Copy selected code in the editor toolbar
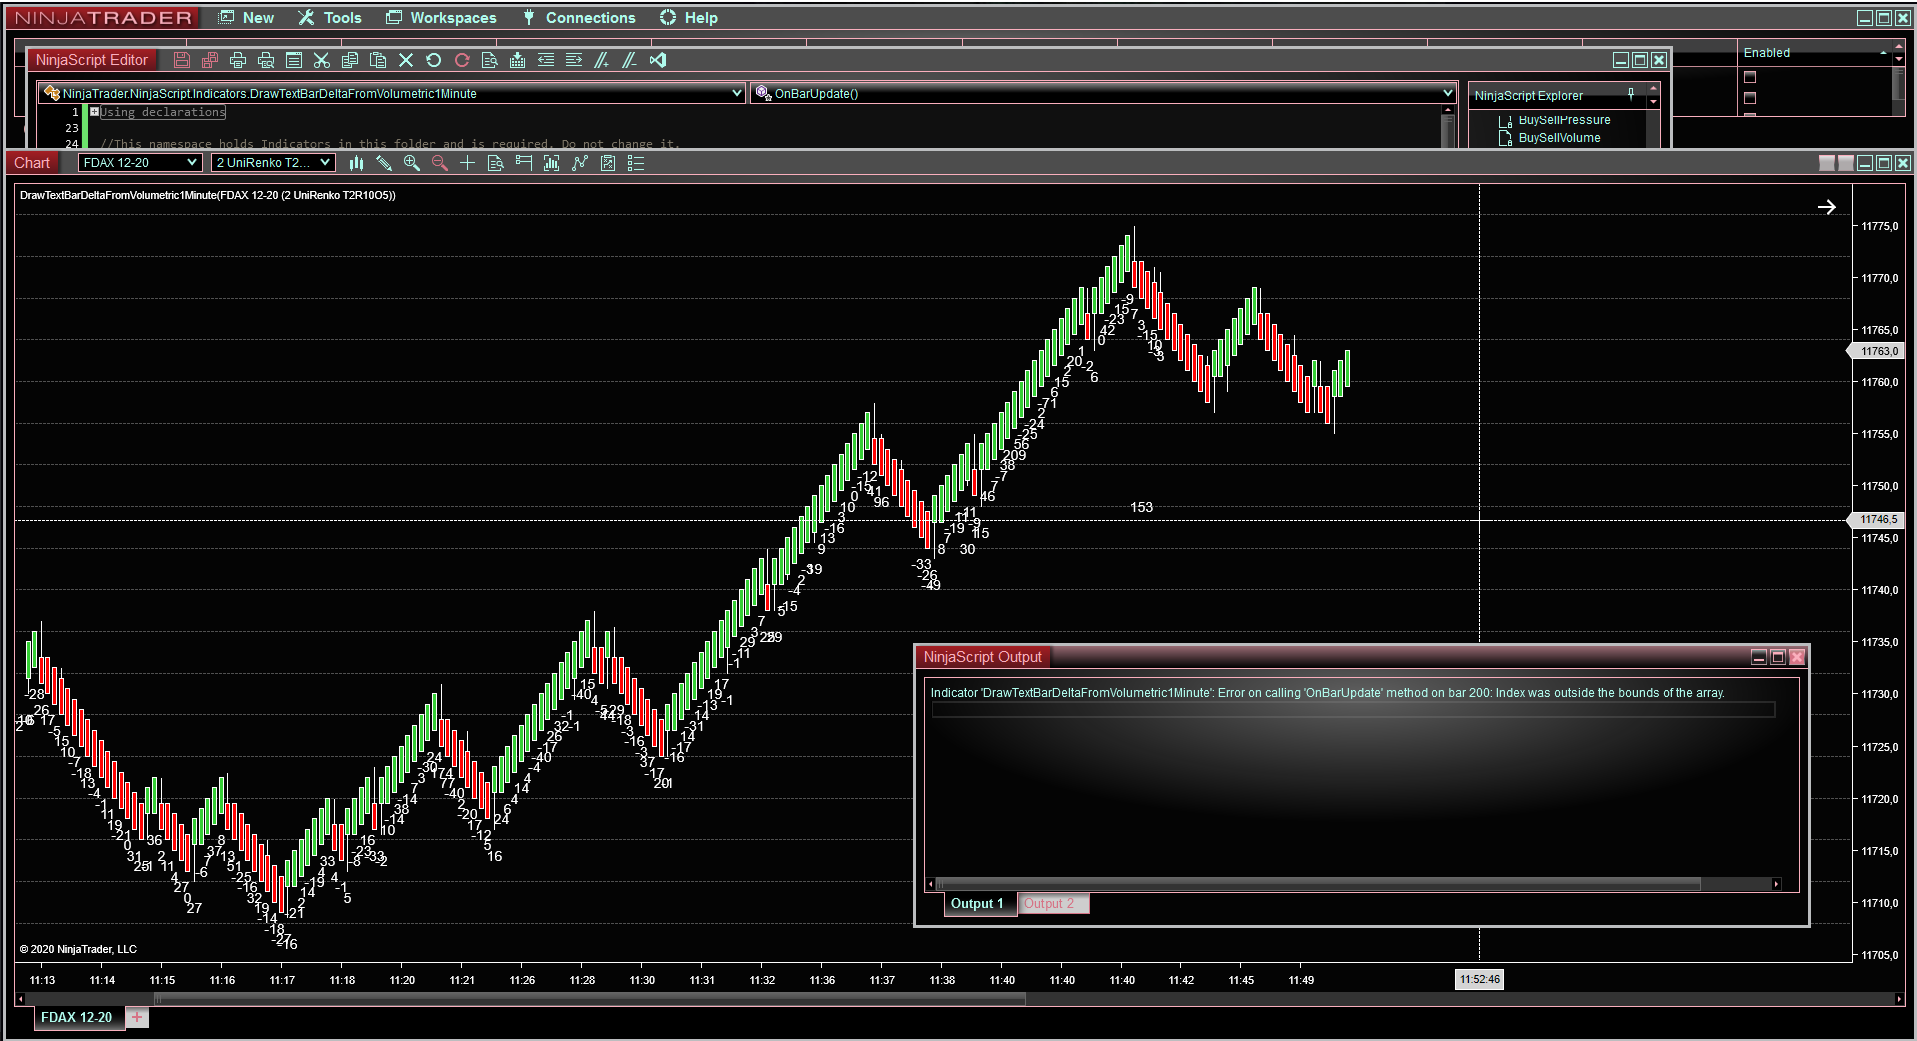1917x1041 pixels. point(350,60)
